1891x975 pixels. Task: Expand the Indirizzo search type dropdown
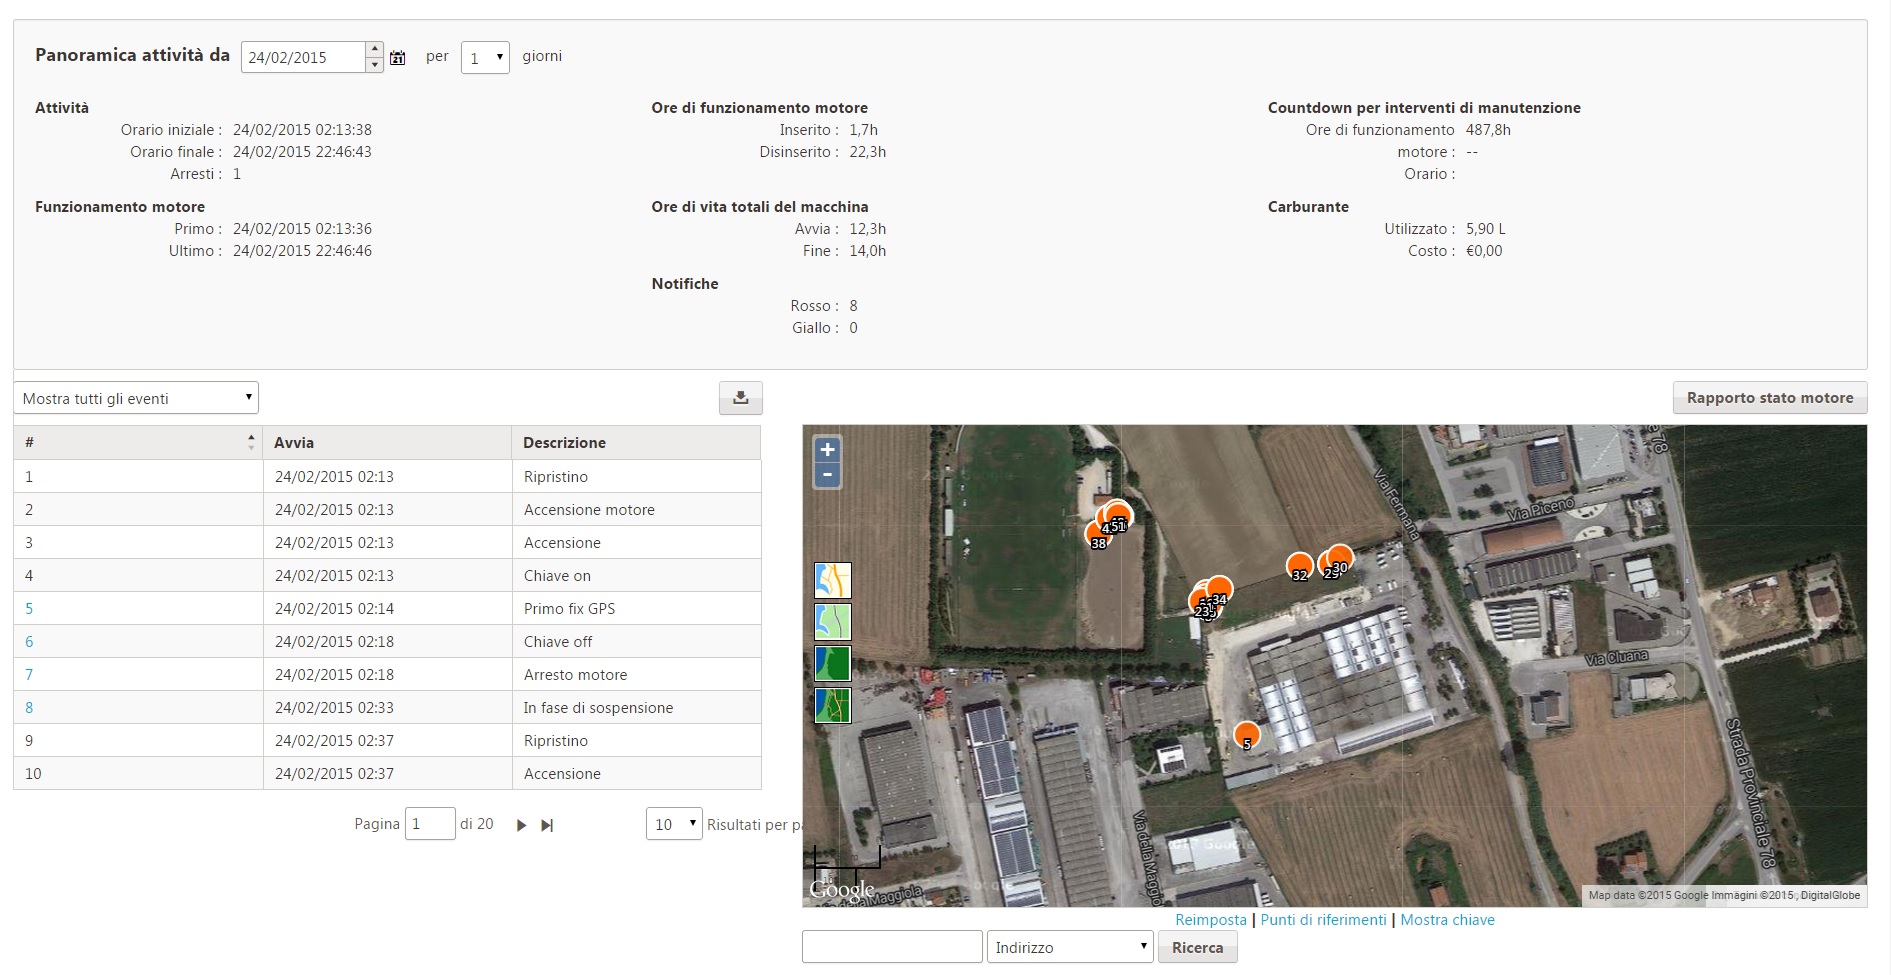point(1069,947)
